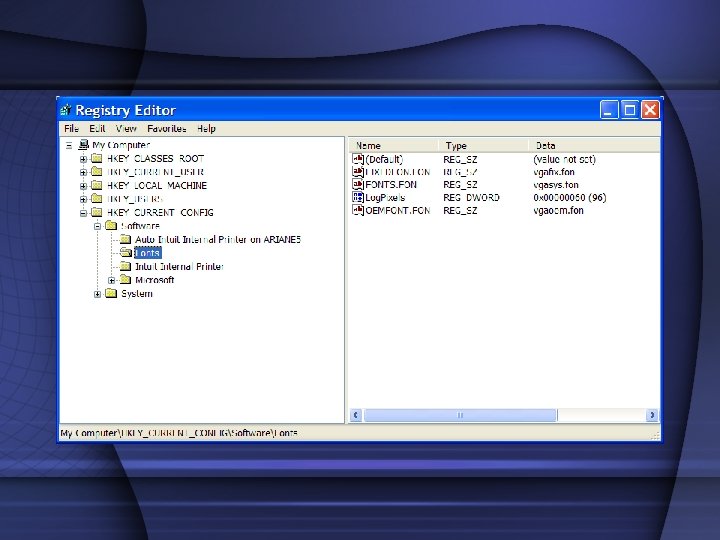Select the Software key label
The height and width of the screenshot is (540, 720).
[140, 226]
